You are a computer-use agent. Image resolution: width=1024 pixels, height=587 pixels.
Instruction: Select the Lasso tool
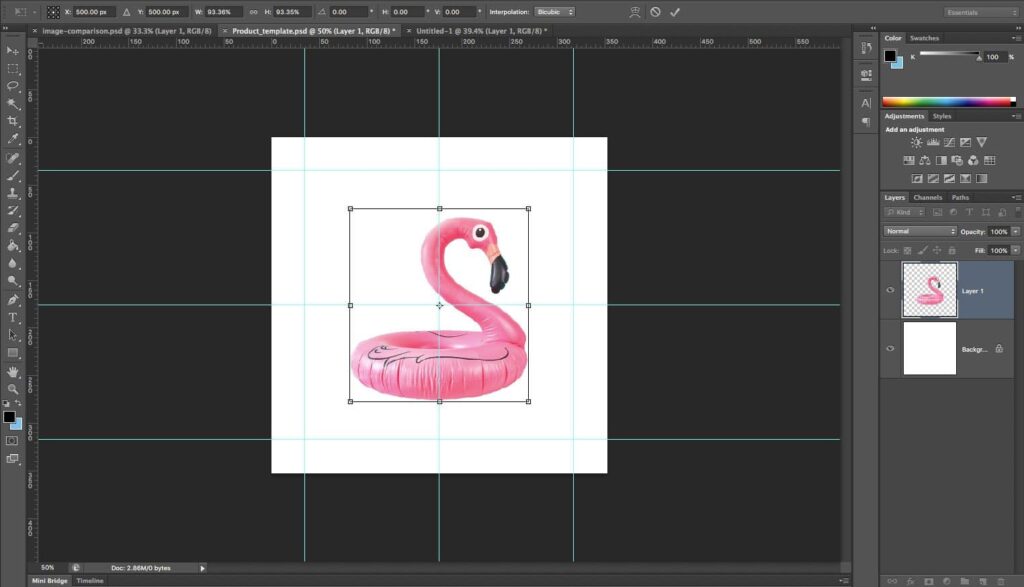pyautogui.click(x=13, y=86)
